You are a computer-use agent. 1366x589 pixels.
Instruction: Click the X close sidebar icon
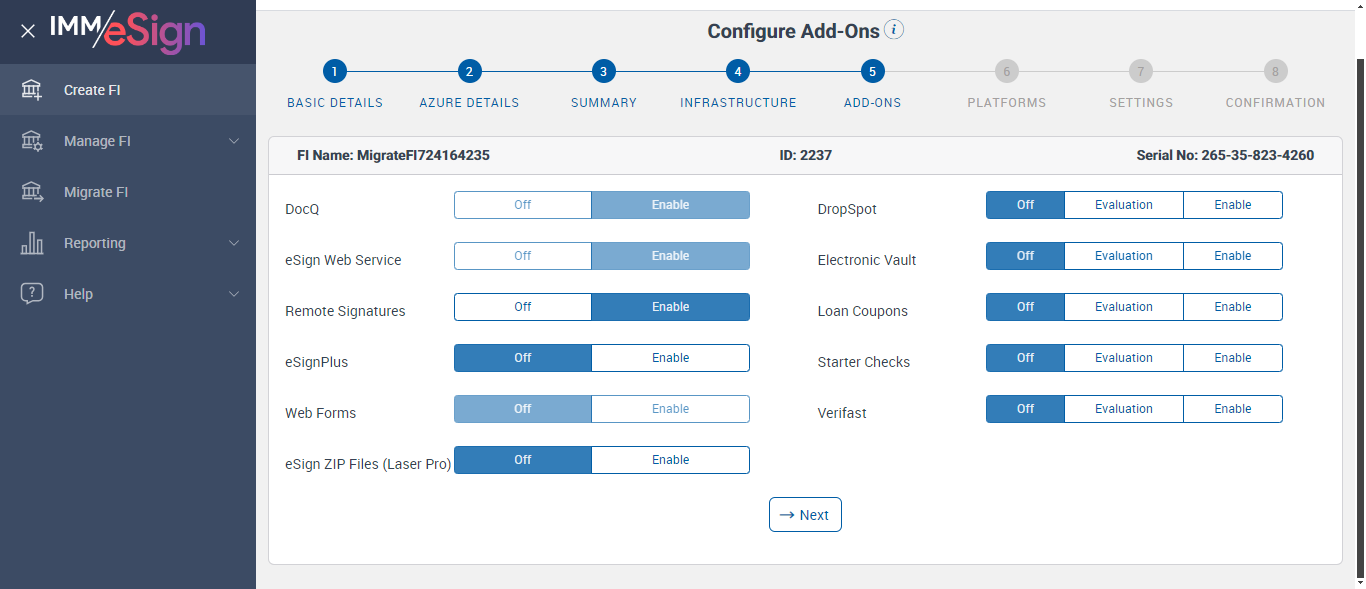click(28, 31)
